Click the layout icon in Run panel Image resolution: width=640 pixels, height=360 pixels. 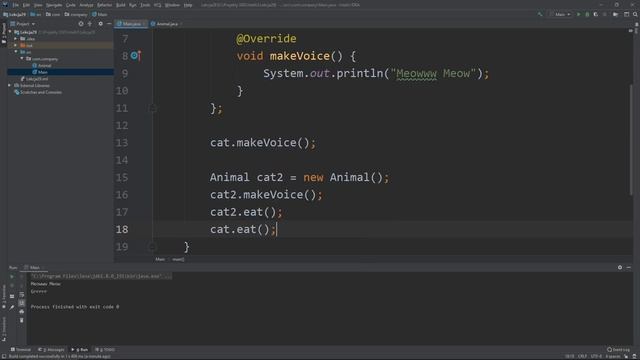tap(12, 296)
